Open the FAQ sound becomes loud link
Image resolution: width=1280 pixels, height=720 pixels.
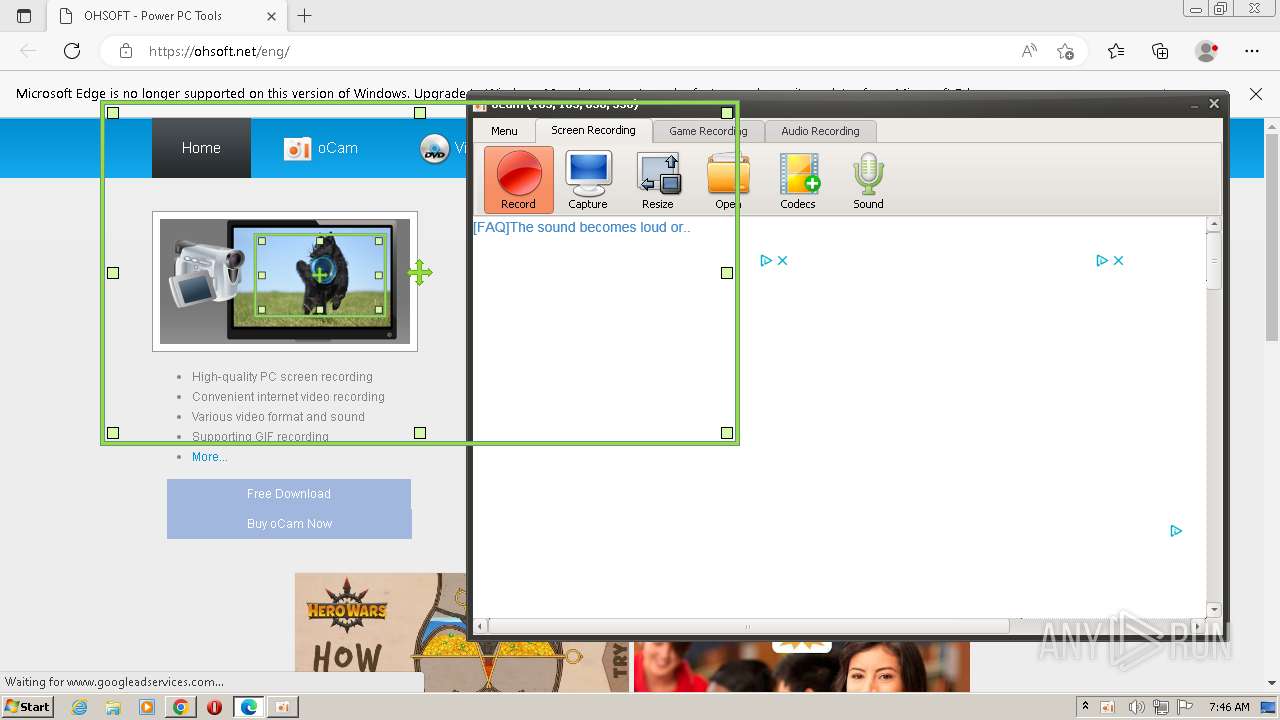tap(581, 227)
